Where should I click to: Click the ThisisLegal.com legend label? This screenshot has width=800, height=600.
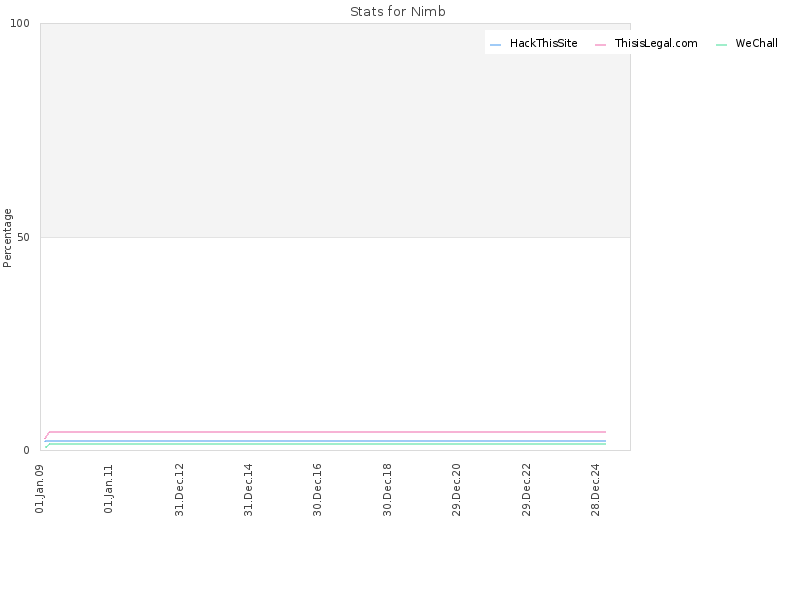[656, 43]
